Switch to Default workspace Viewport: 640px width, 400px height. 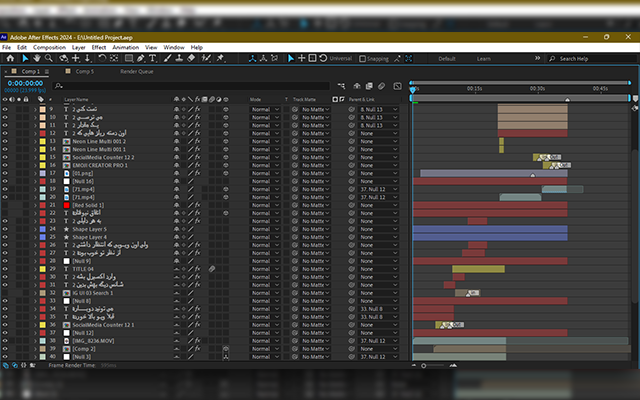click(x=447, y=59)
